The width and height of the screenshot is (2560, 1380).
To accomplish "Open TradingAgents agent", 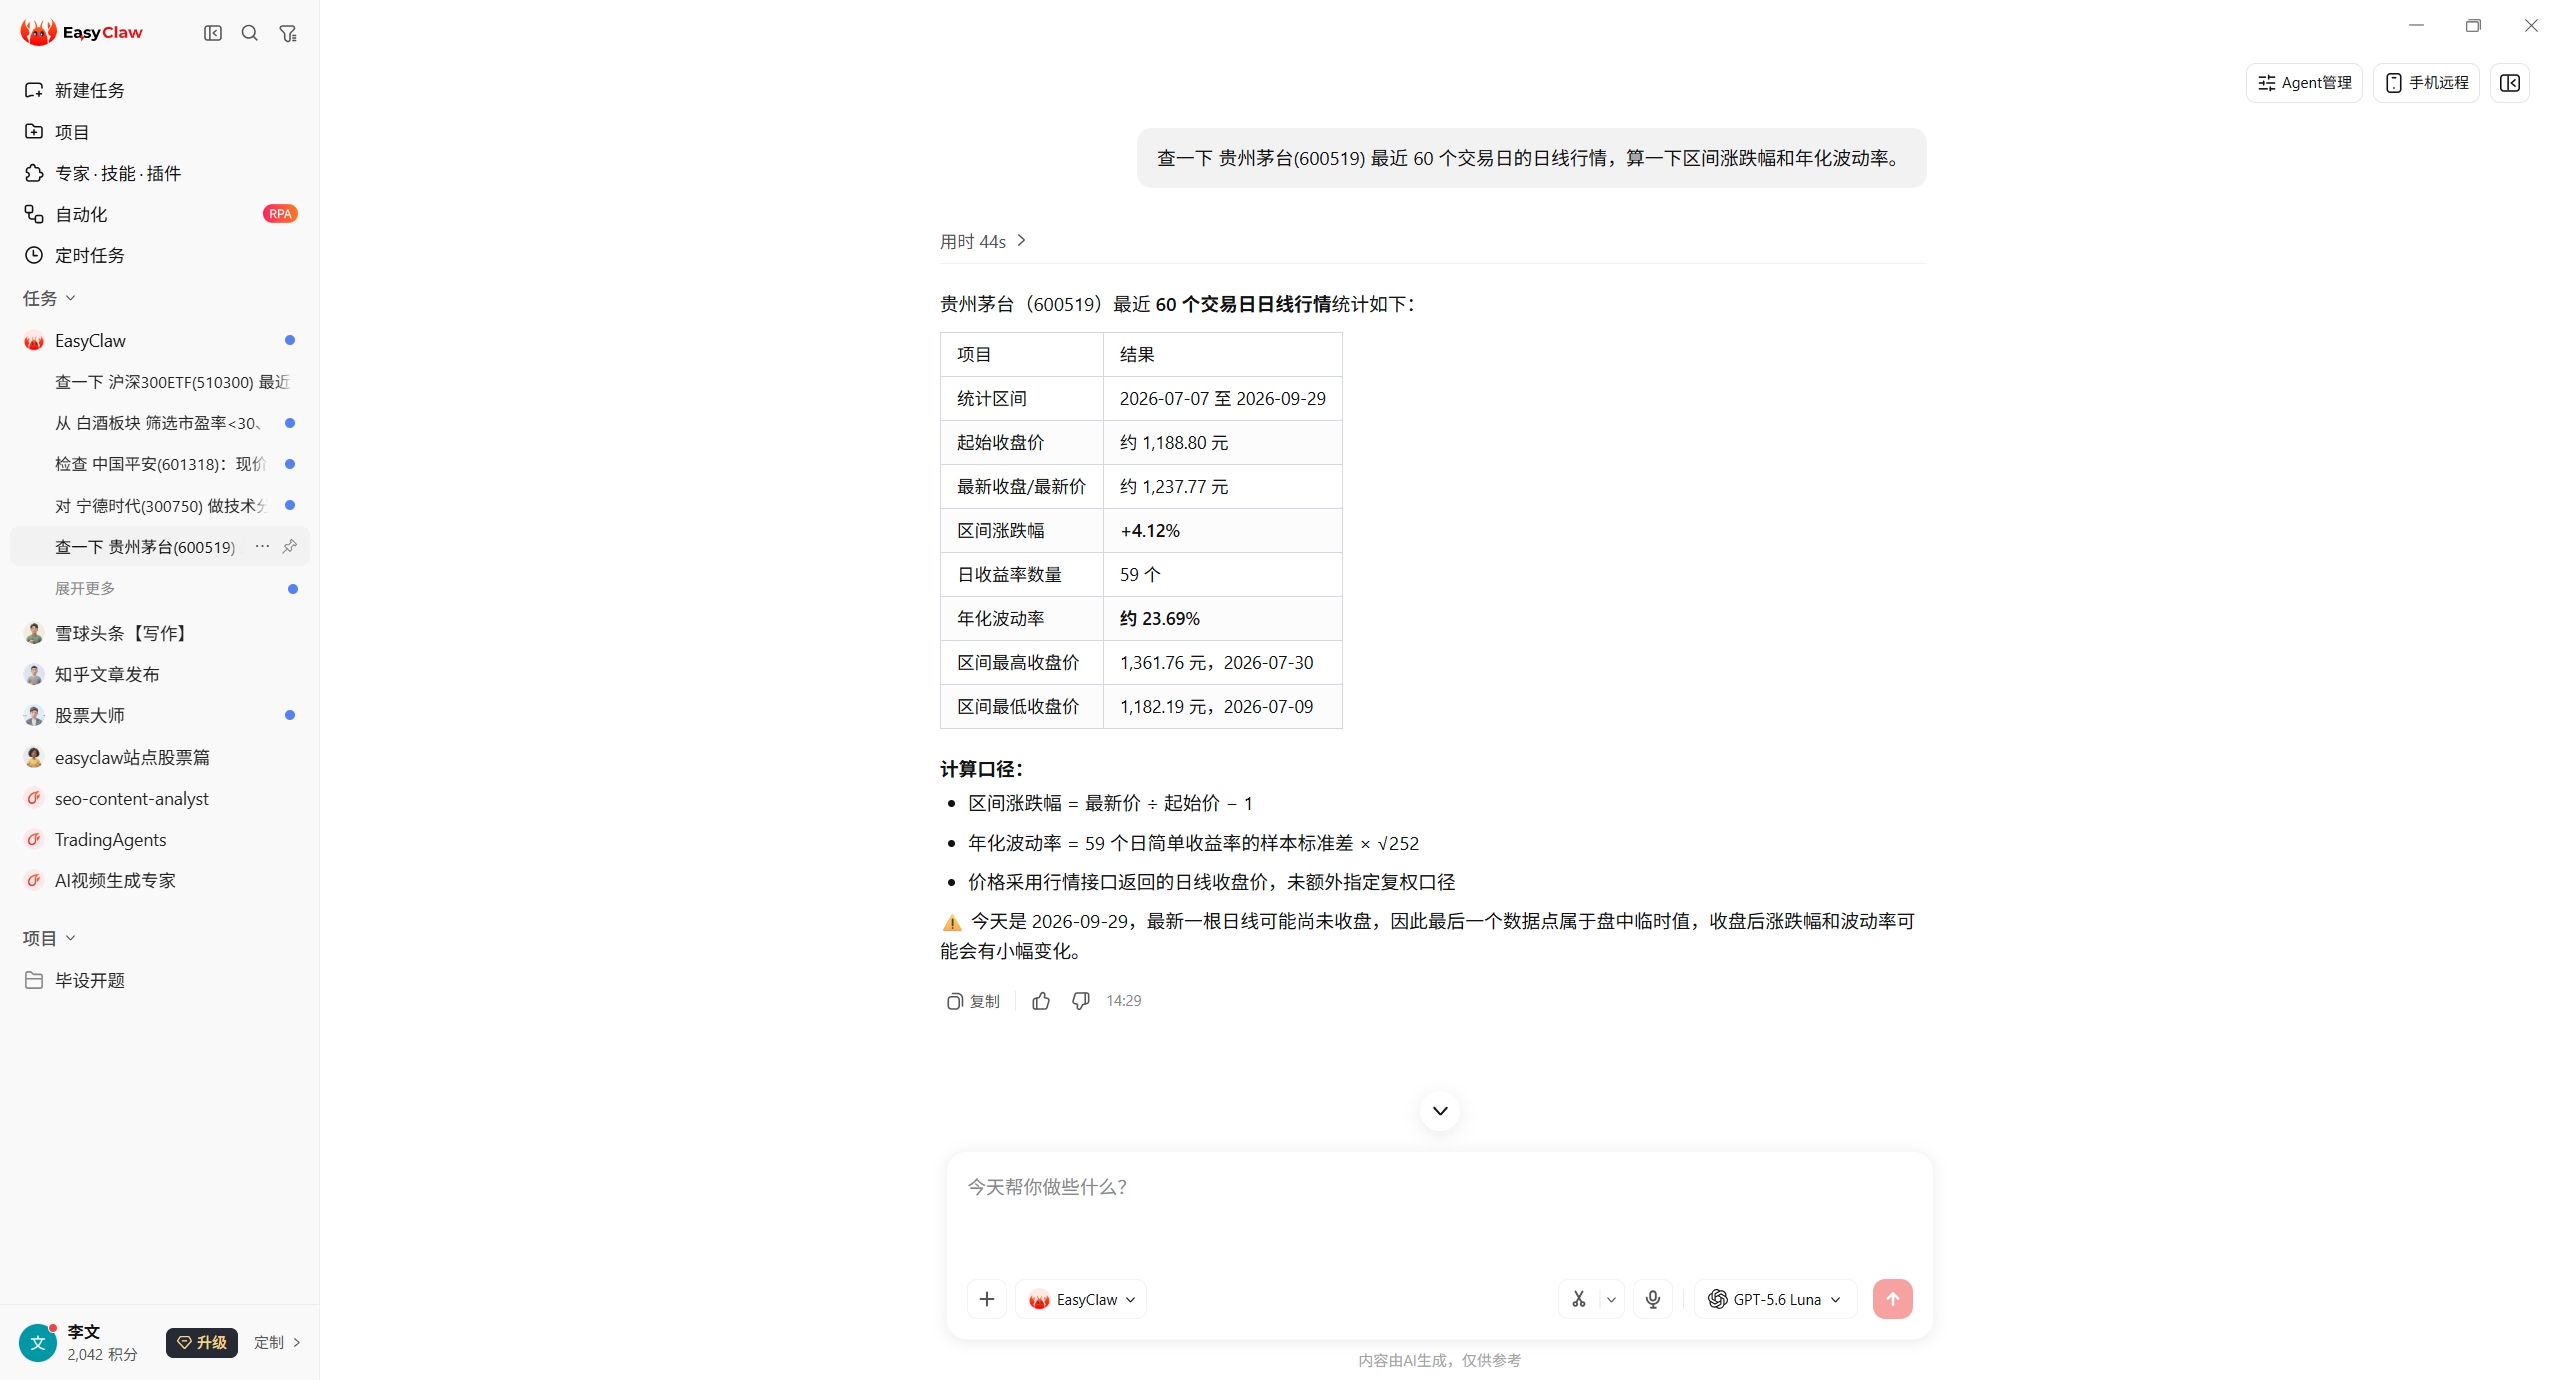I will [160, 839].
